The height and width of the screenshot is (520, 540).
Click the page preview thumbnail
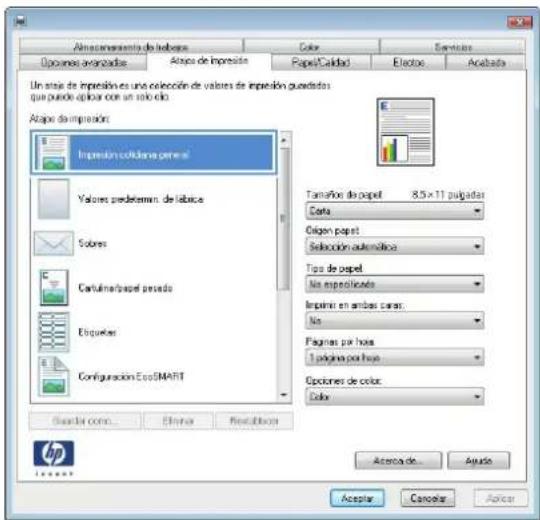pos(405,132)
